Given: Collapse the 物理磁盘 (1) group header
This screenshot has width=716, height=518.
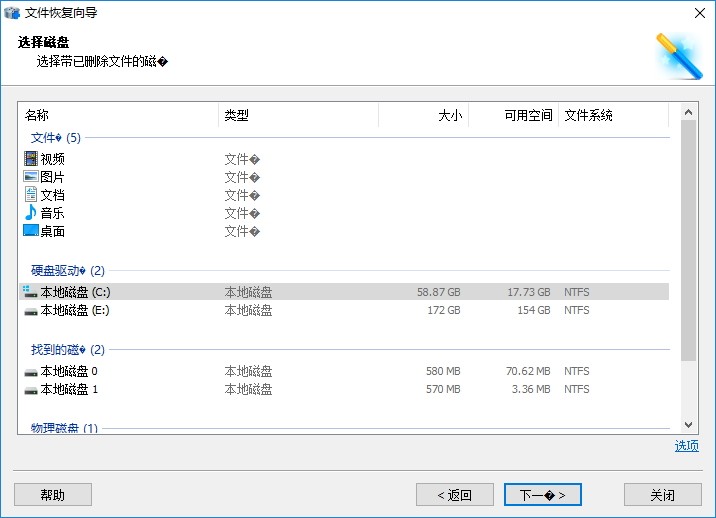Looking at the screenshot, I should tap(64, 428).
